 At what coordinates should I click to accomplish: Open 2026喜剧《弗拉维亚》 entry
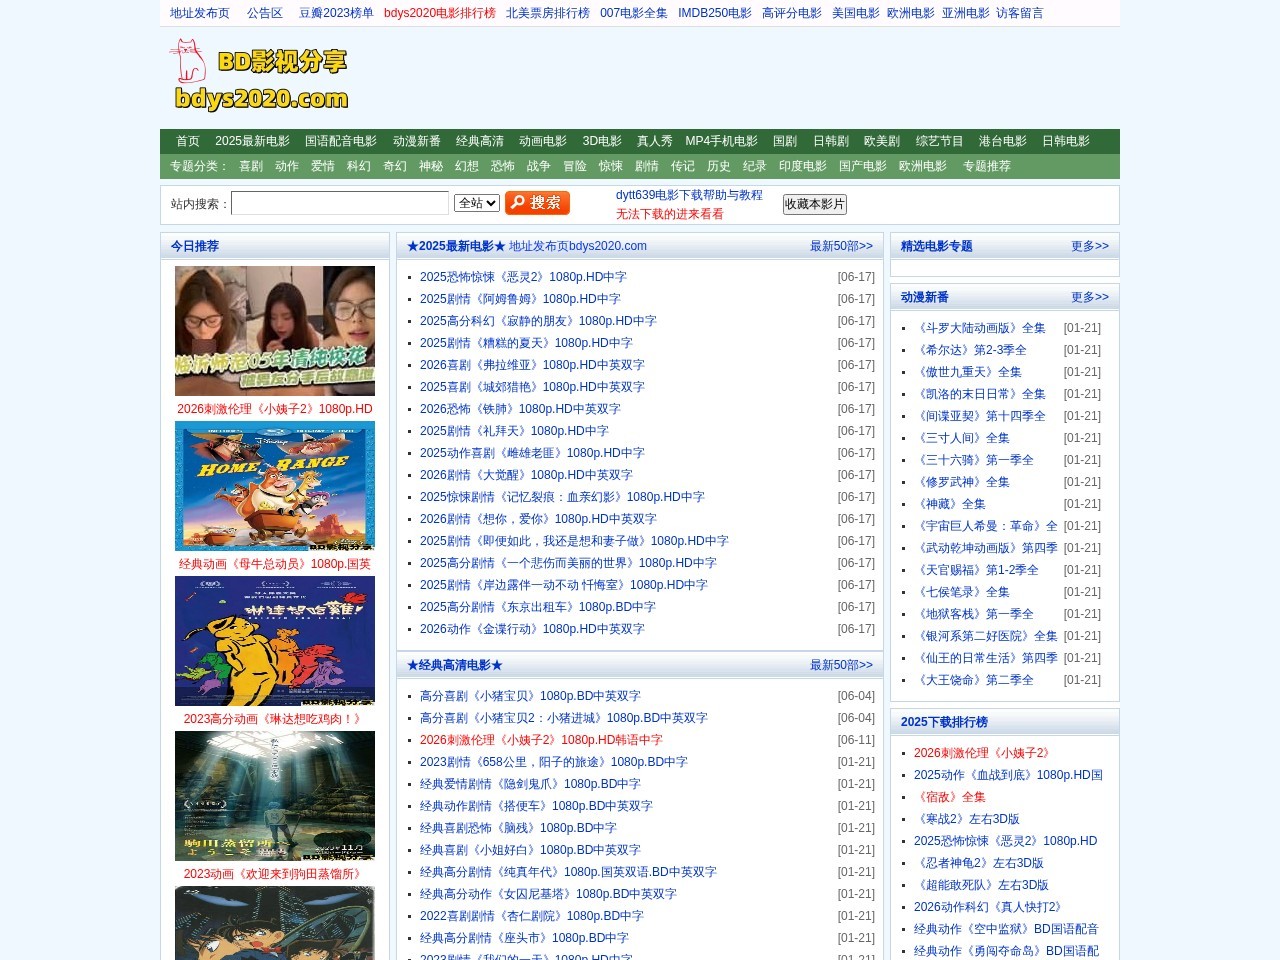[532, 365]
